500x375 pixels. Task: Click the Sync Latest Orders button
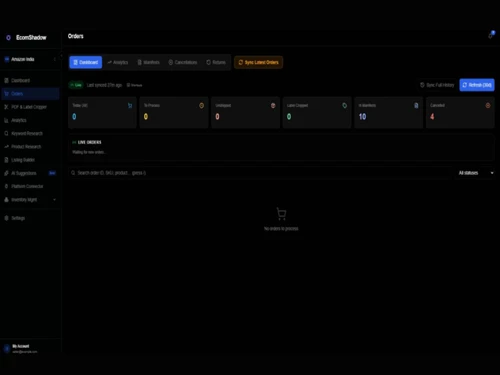tap(258, 62)
